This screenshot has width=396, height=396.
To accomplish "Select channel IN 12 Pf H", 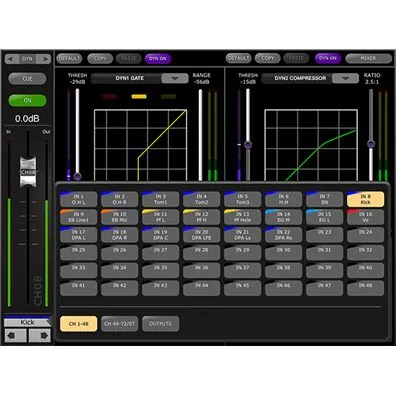I will click(x=201, y=217).
